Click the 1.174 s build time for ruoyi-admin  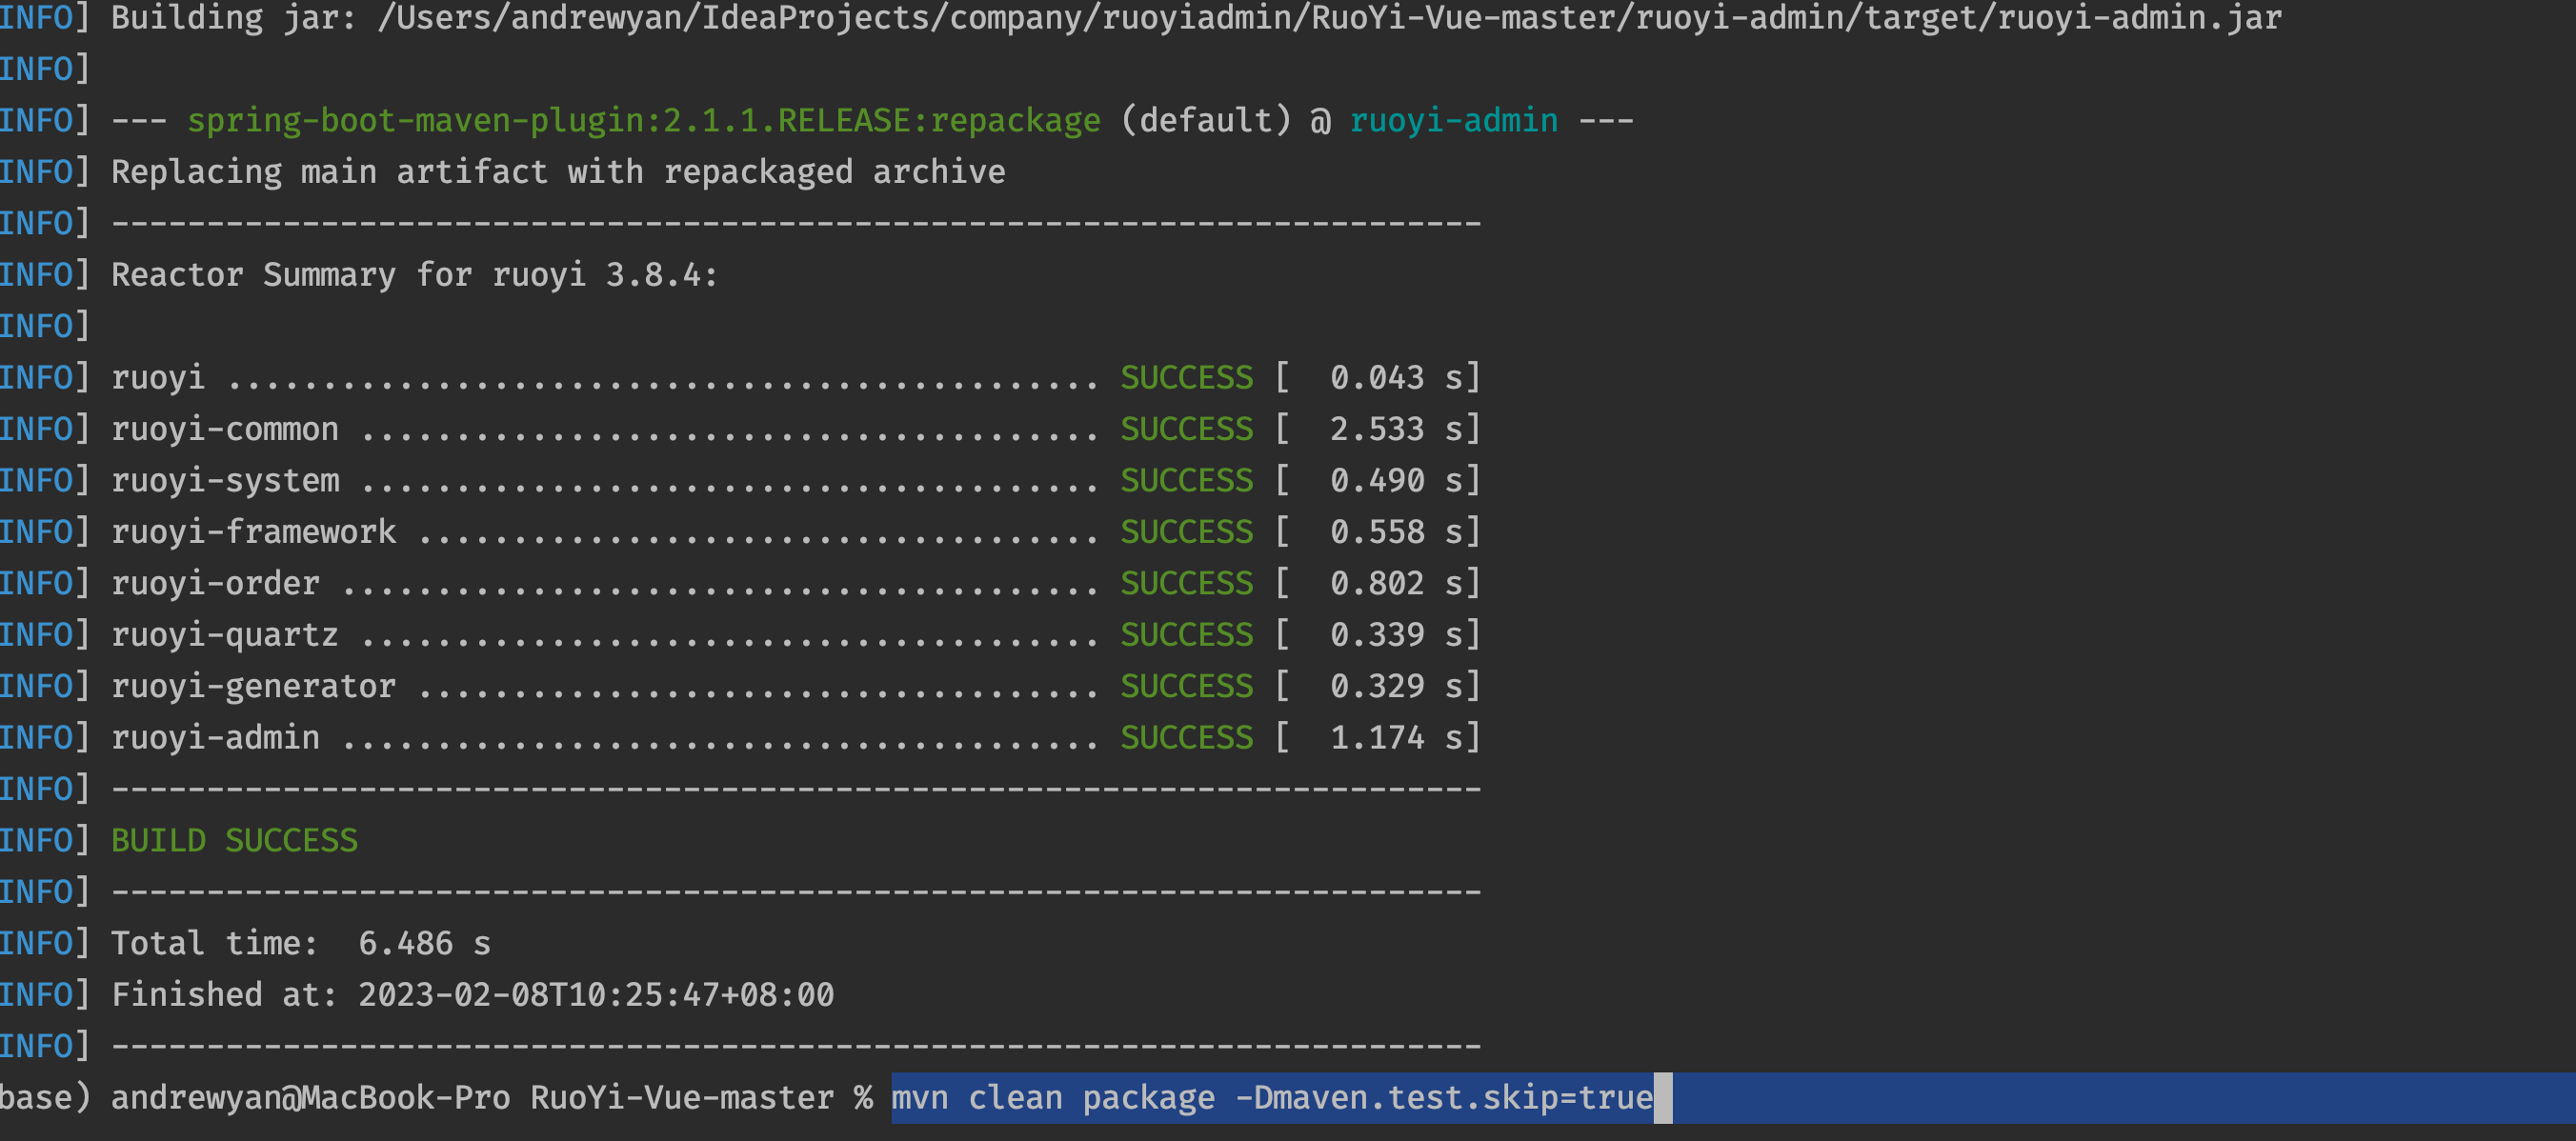coord(1376,738)
